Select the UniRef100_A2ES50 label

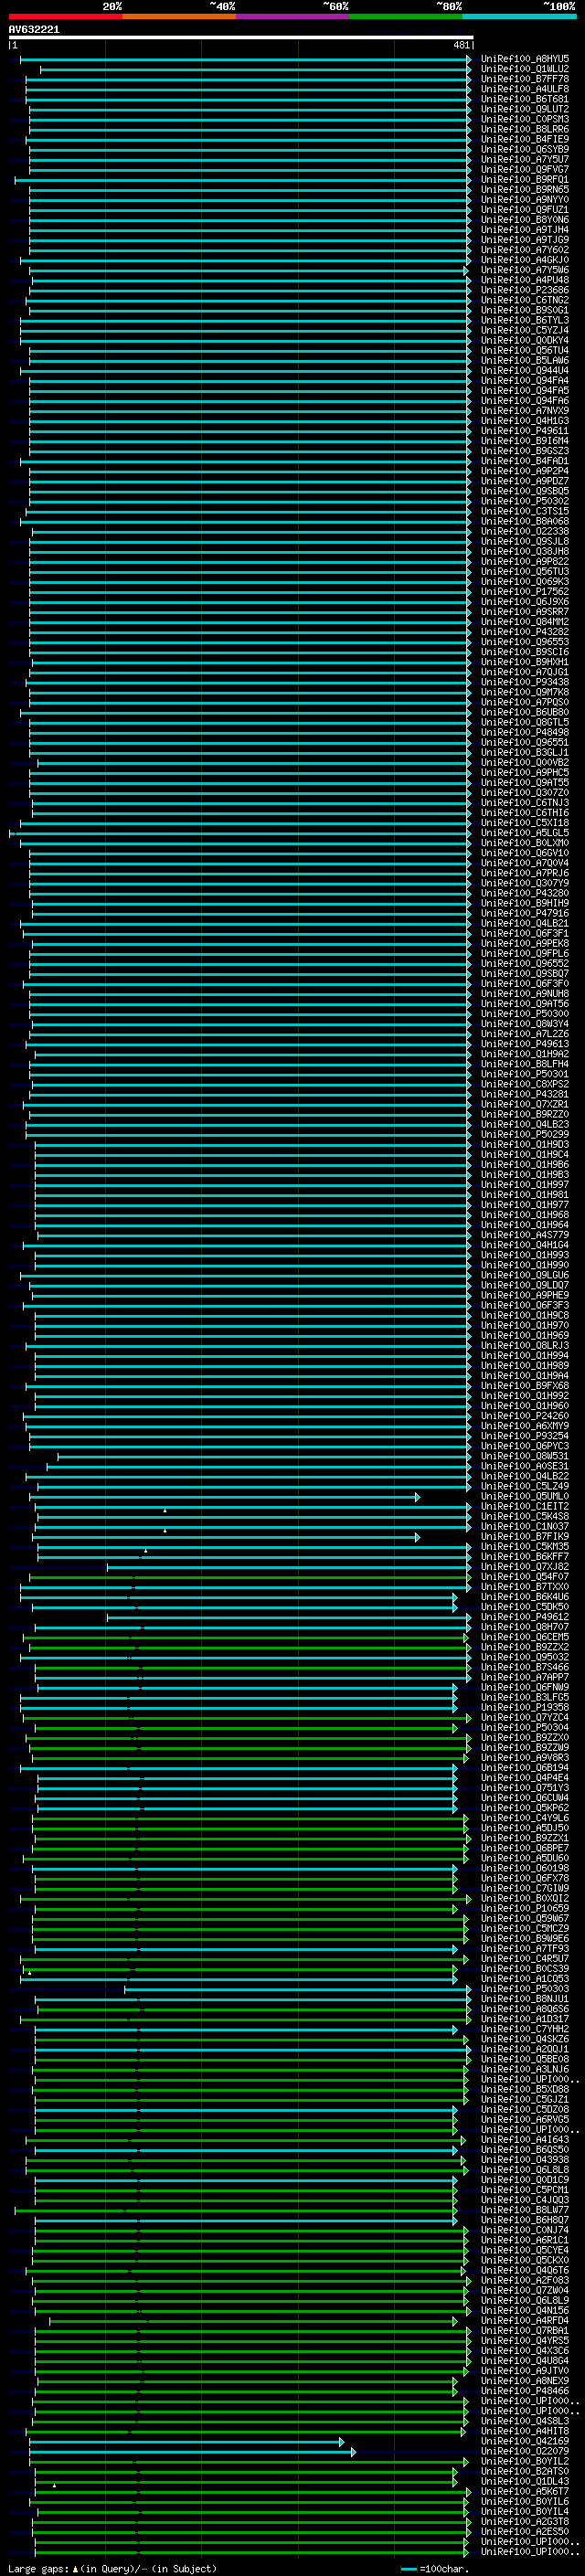click(x=525, y=2531)
